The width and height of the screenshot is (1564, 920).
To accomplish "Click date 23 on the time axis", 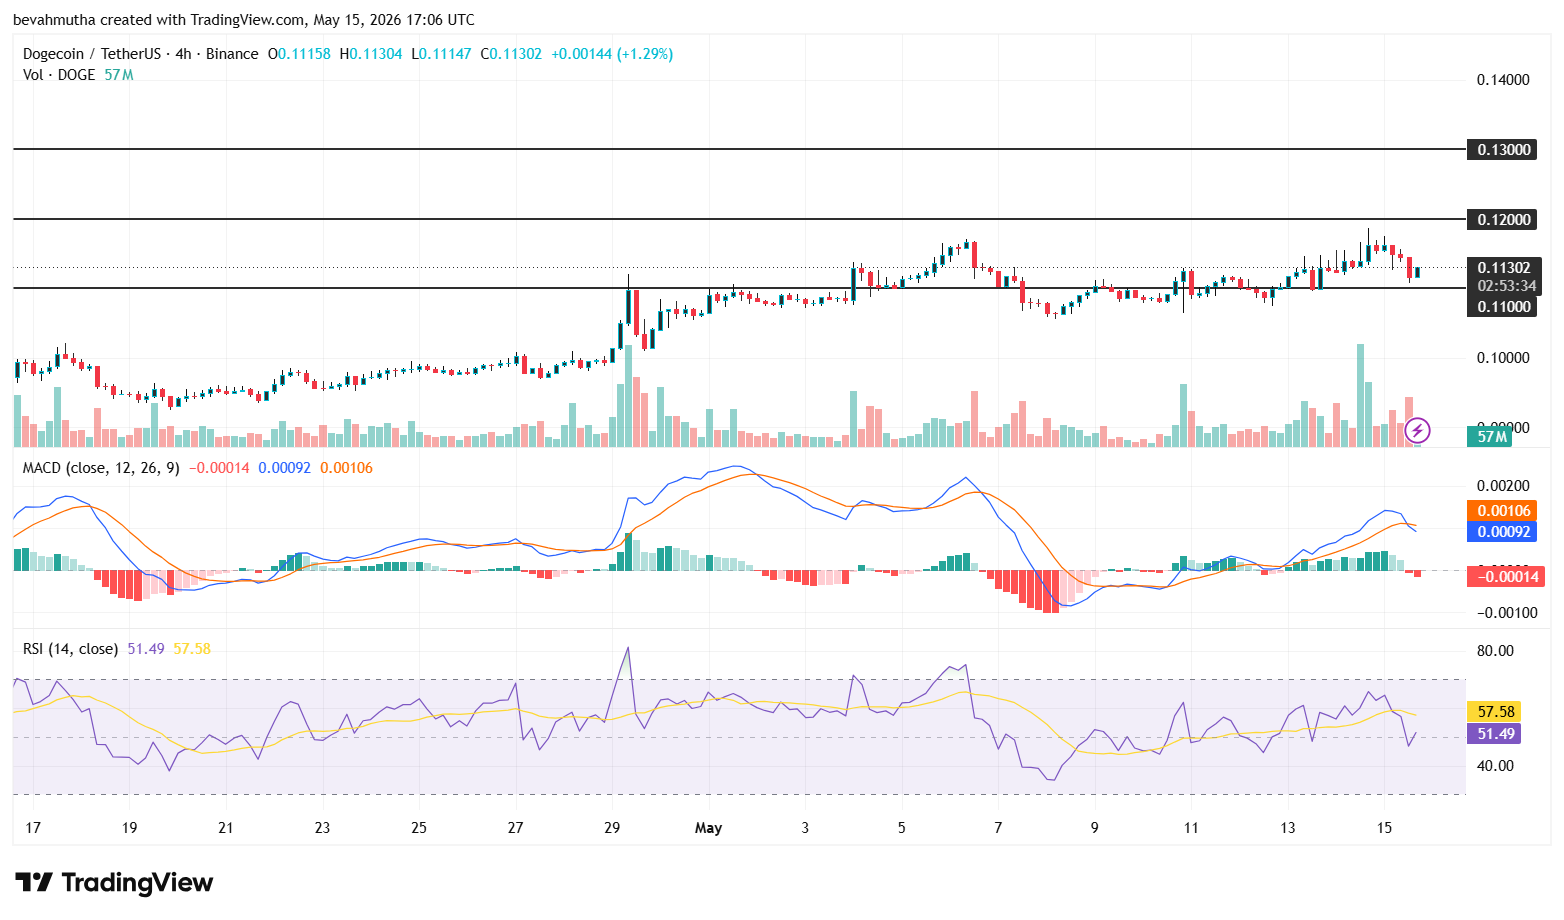I will pos(322,828).
